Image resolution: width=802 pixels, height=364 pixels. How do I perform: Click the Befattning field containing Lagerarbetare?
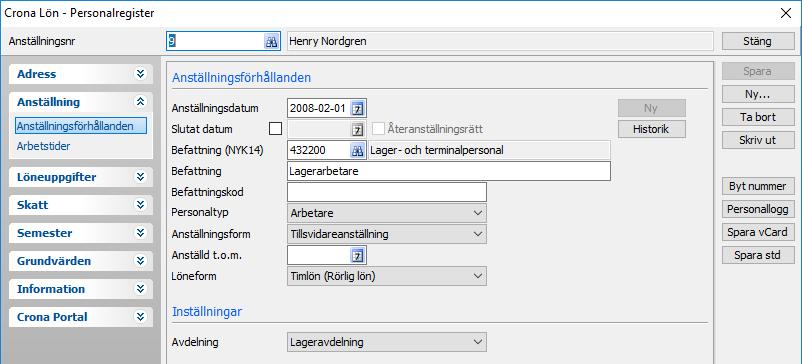click(449, 171)
